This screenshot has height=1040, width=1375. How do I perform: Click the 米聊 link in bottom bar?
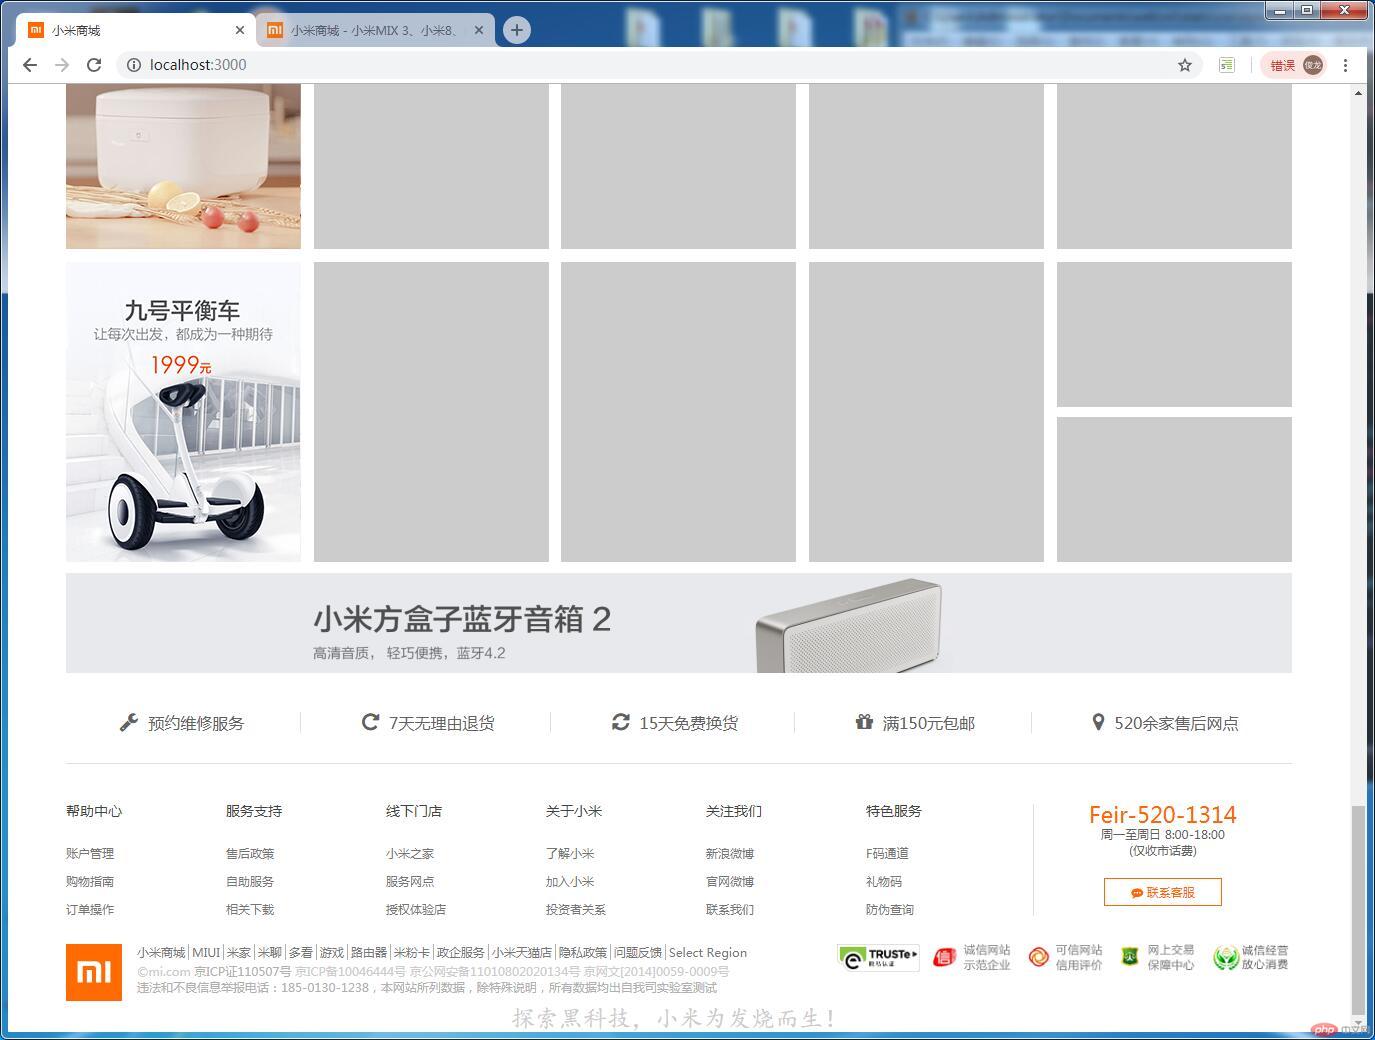pos(270,953)
